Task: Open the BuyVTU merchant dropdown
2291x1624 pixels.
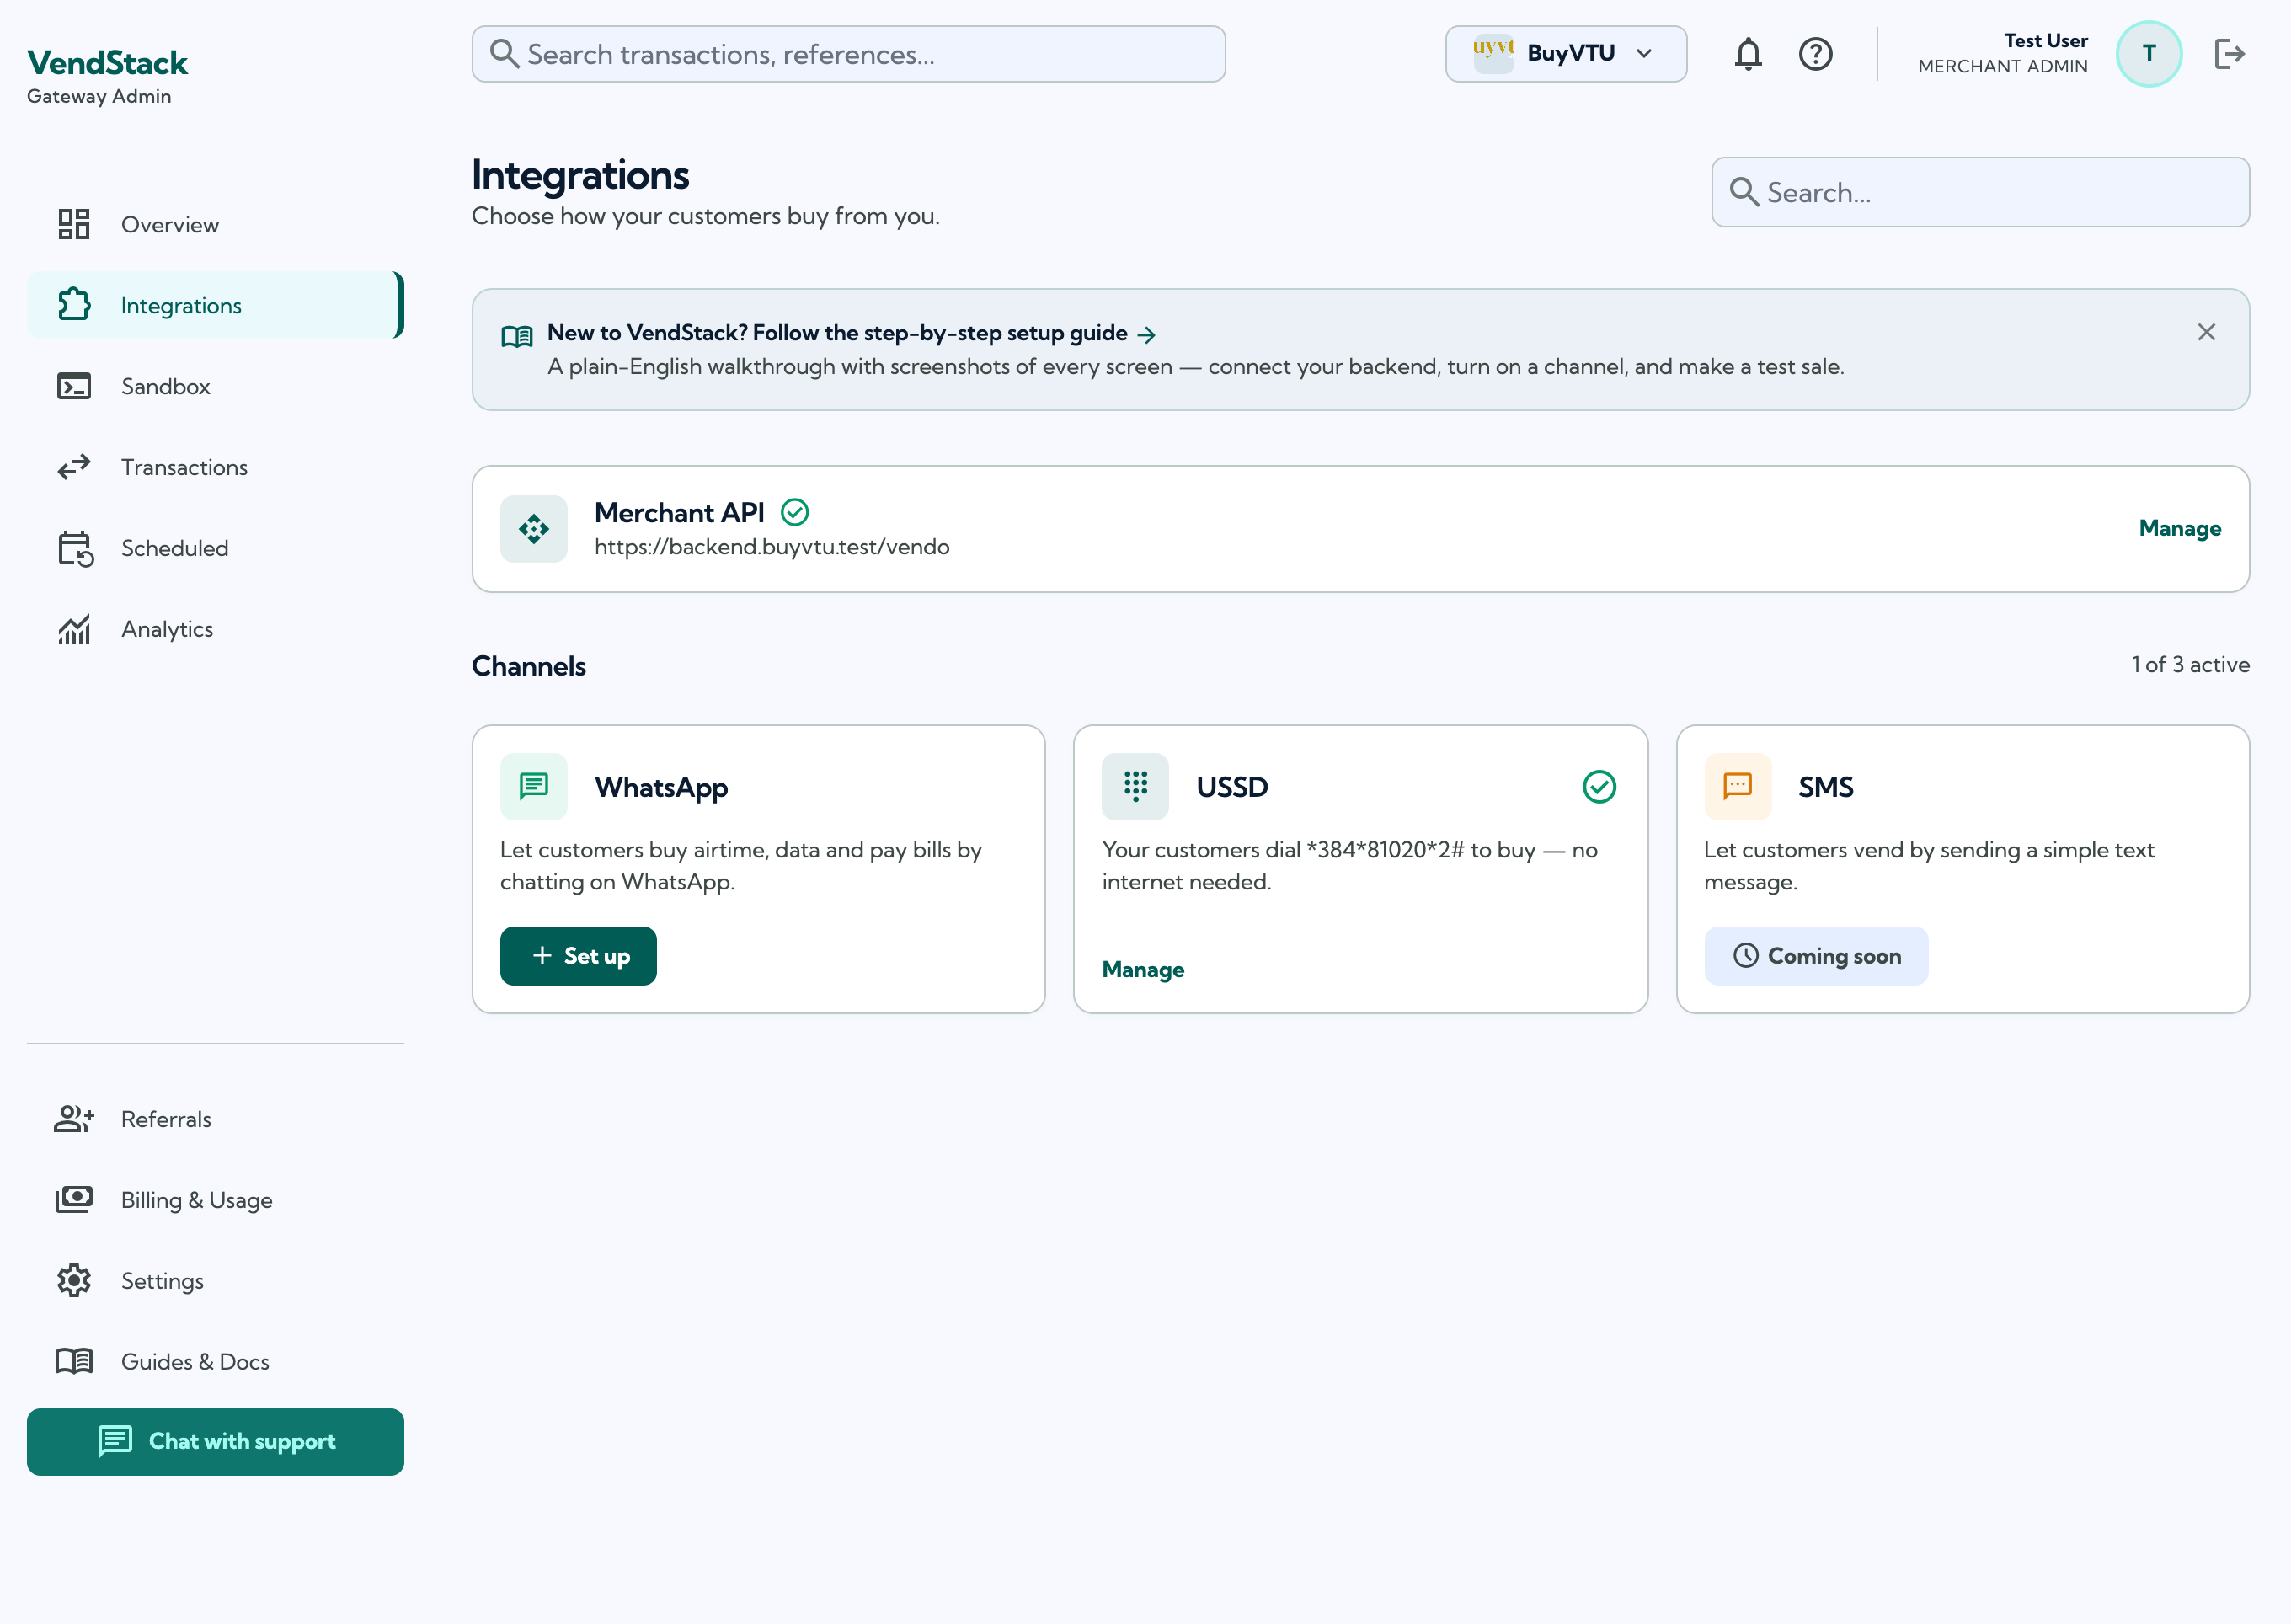Action: click(x=1565, y=54)
